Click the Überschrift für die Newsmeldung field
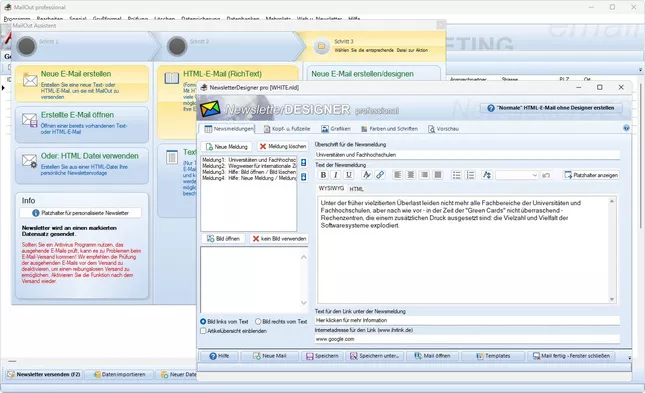The height and width of the screenshot is (393, 645). 467,155
